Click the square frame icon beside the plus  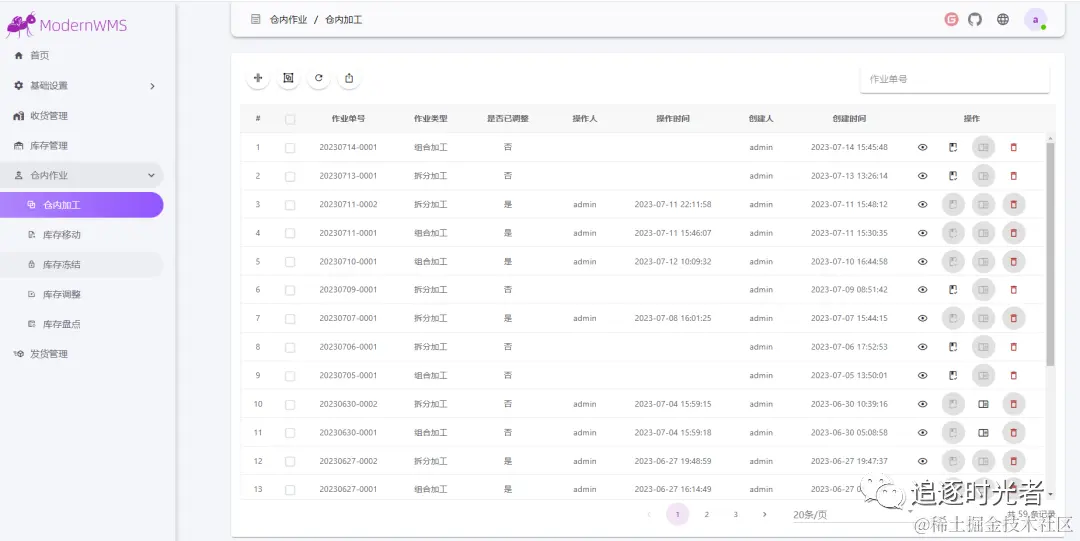tap(289, 78)
